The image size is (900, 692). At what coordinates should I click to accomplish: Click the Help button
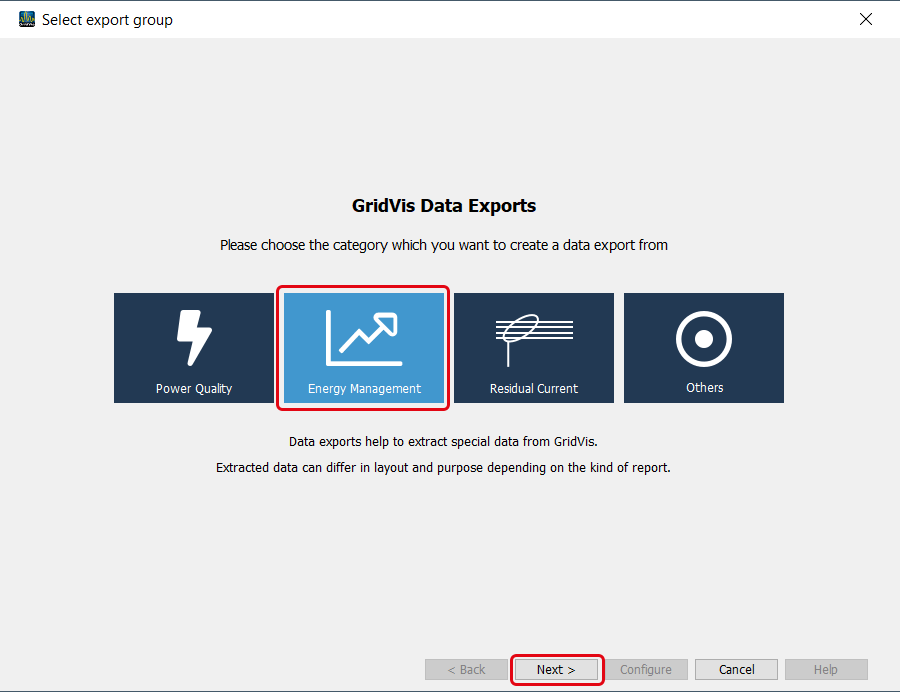[826, 670]
